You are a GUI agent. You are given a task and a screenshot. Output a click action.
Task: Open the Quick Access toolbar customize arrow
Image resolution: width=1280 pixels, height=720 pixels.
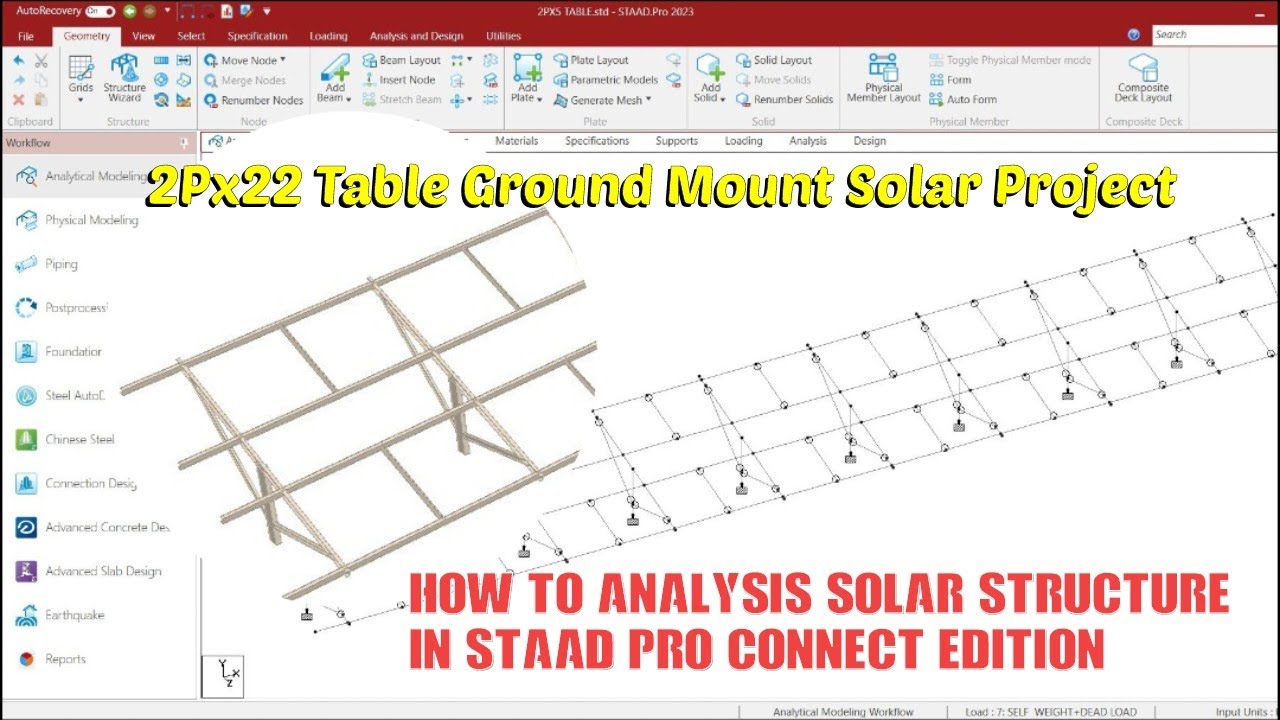(267, 11)
